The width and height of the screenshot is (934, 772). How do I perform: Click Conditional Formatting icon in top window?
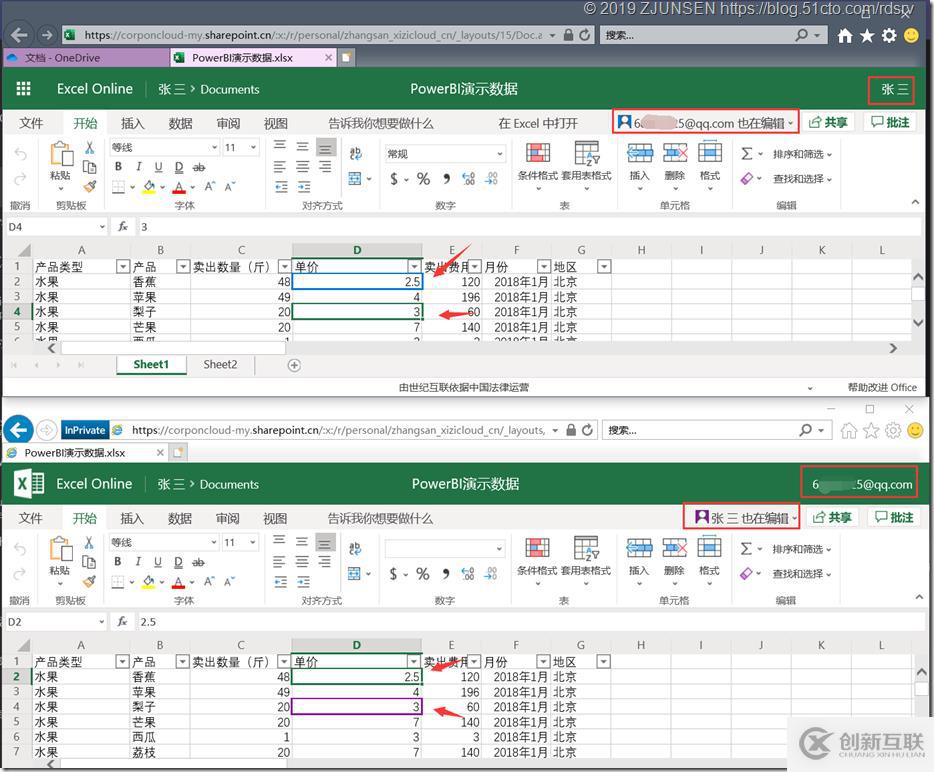point(537,153)
